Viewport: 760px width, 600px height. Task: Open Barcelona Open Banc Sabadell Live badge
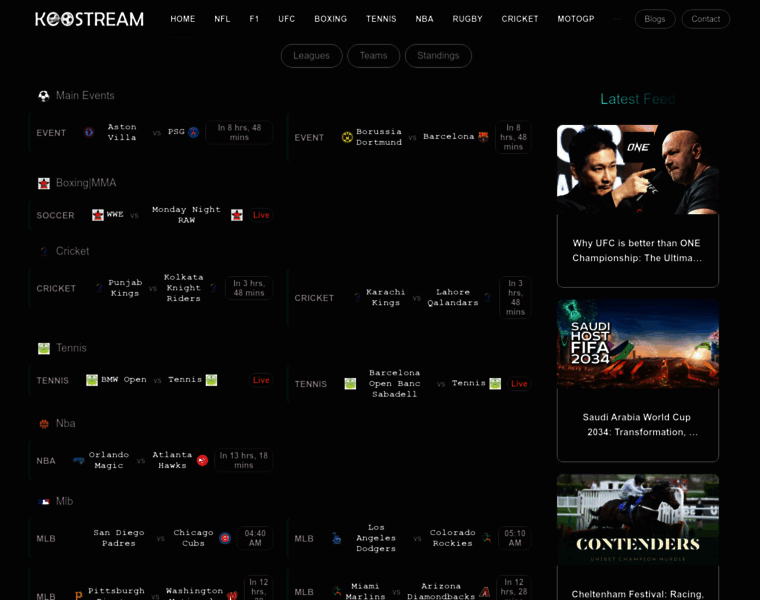(519, 384)
